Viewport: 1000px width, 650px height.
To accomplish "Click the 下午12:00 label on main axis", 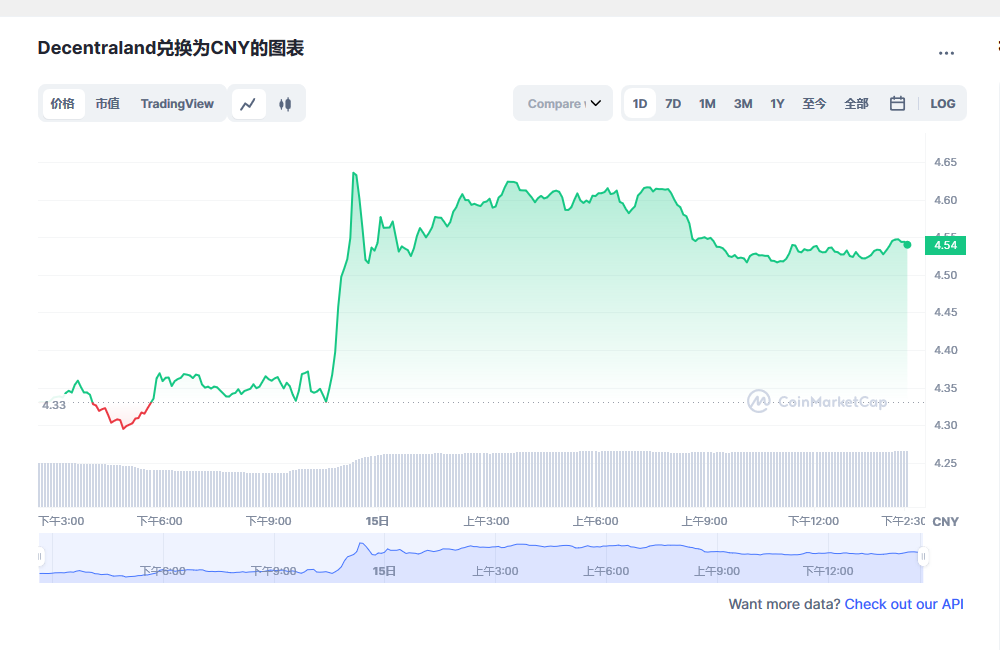I will (x=813, y=521).
